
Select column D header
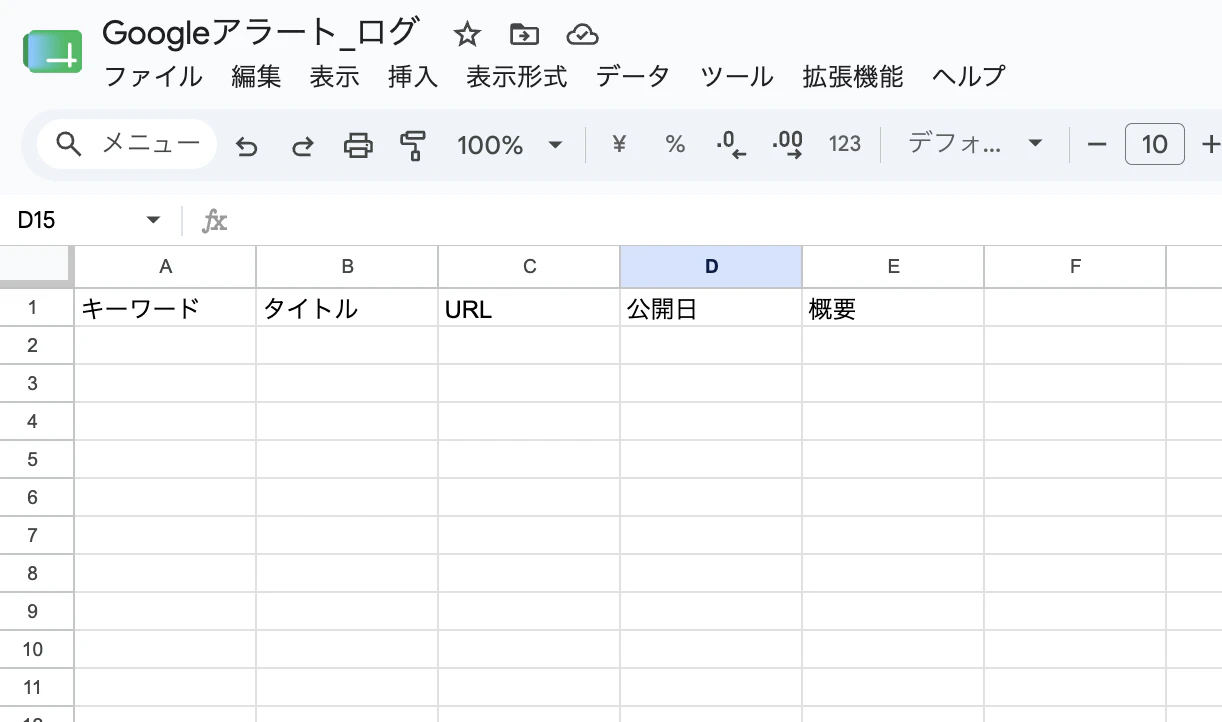pyautogui.click(x=711, y=266)
